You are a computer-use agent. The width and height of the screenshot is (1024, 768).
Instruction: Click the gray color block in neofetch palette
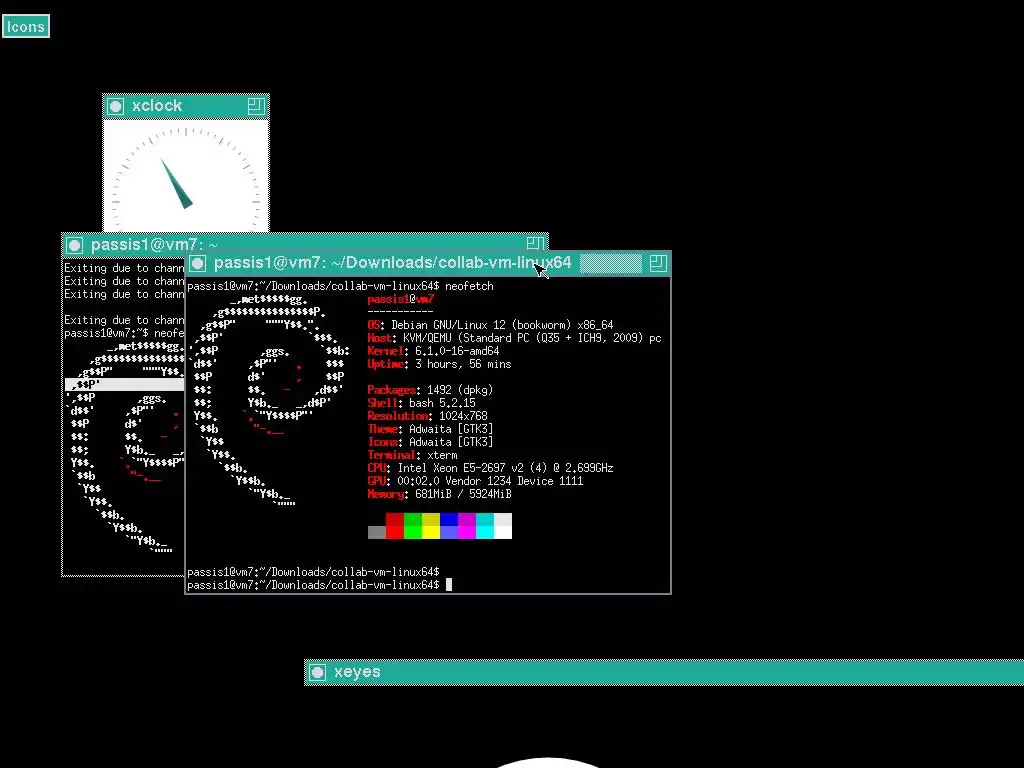(377, 532)
